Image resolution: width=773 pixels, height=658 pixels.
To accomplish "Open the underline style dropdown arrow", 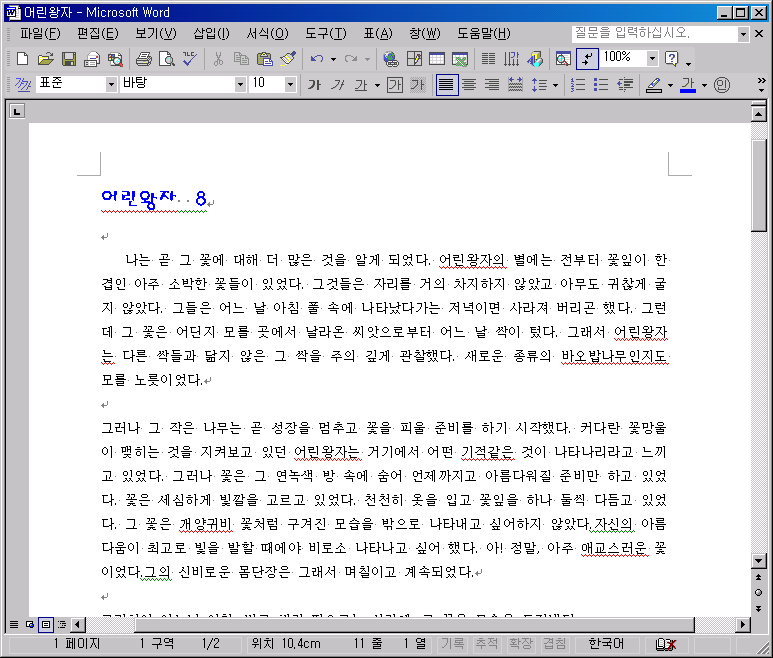I will 377,85.
